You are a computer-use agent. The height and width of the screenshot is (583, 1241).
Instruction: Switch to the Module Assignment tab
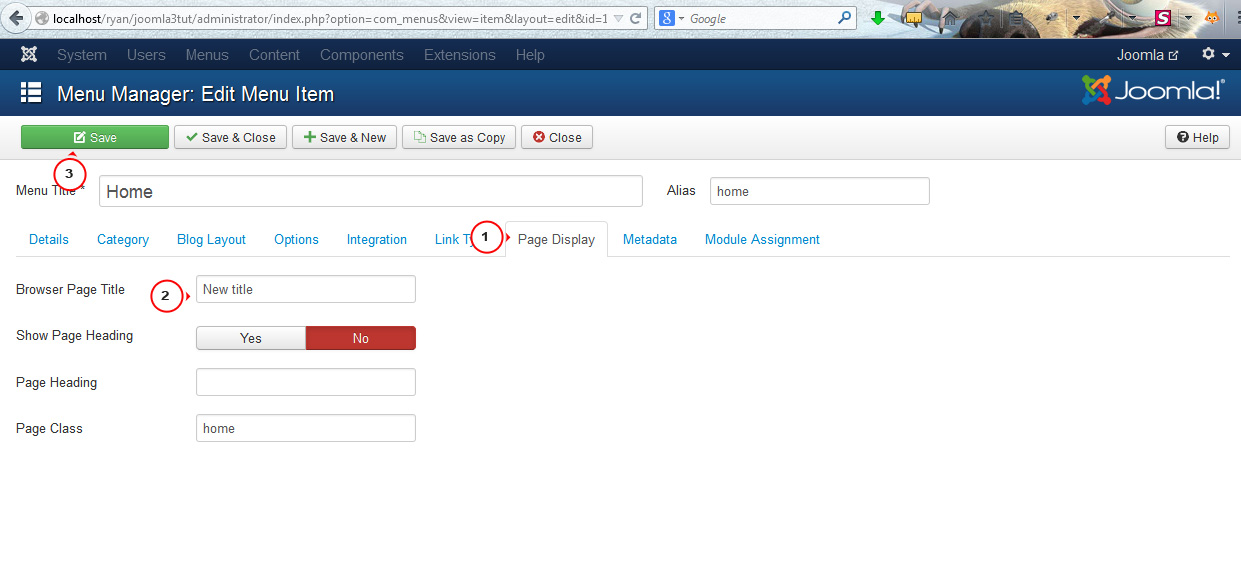(x=762, y=240)
